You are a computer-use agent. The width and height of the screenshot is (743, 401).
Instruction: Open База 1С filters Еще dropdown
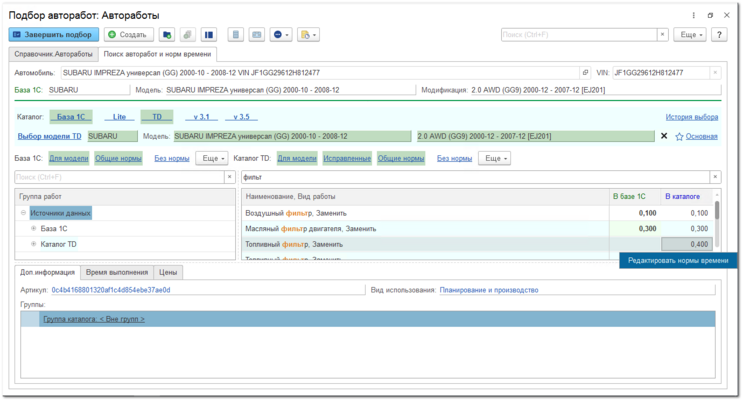tap(212, 158)
